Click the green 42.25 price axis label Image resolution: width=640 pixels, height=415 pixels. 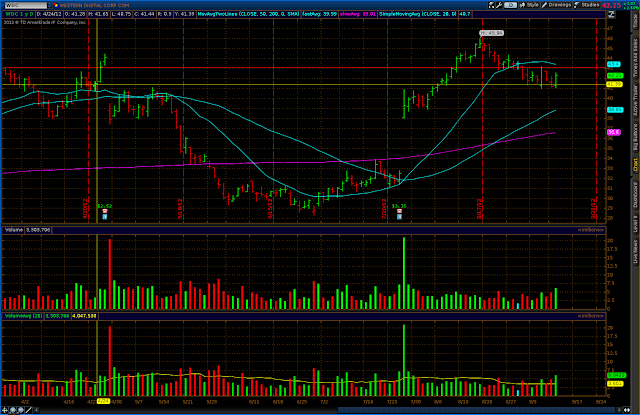pos(615,75)
